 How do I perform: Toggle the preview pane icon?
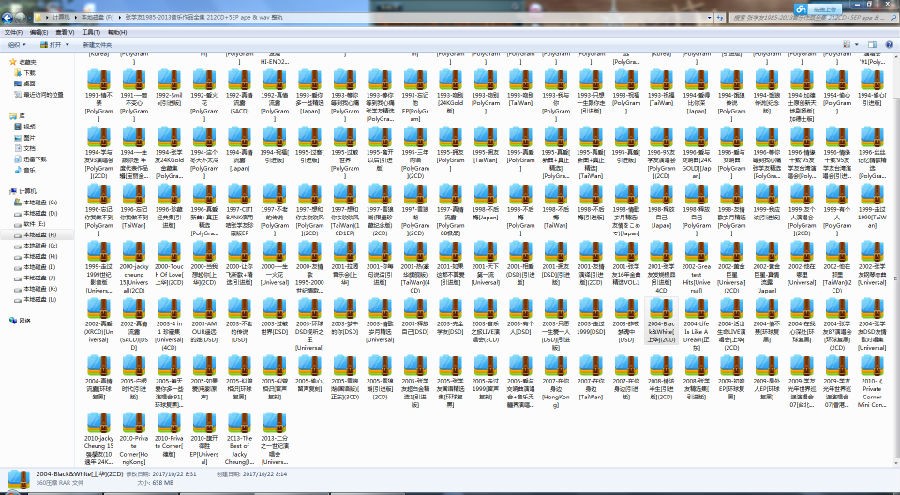coord(872,44)
